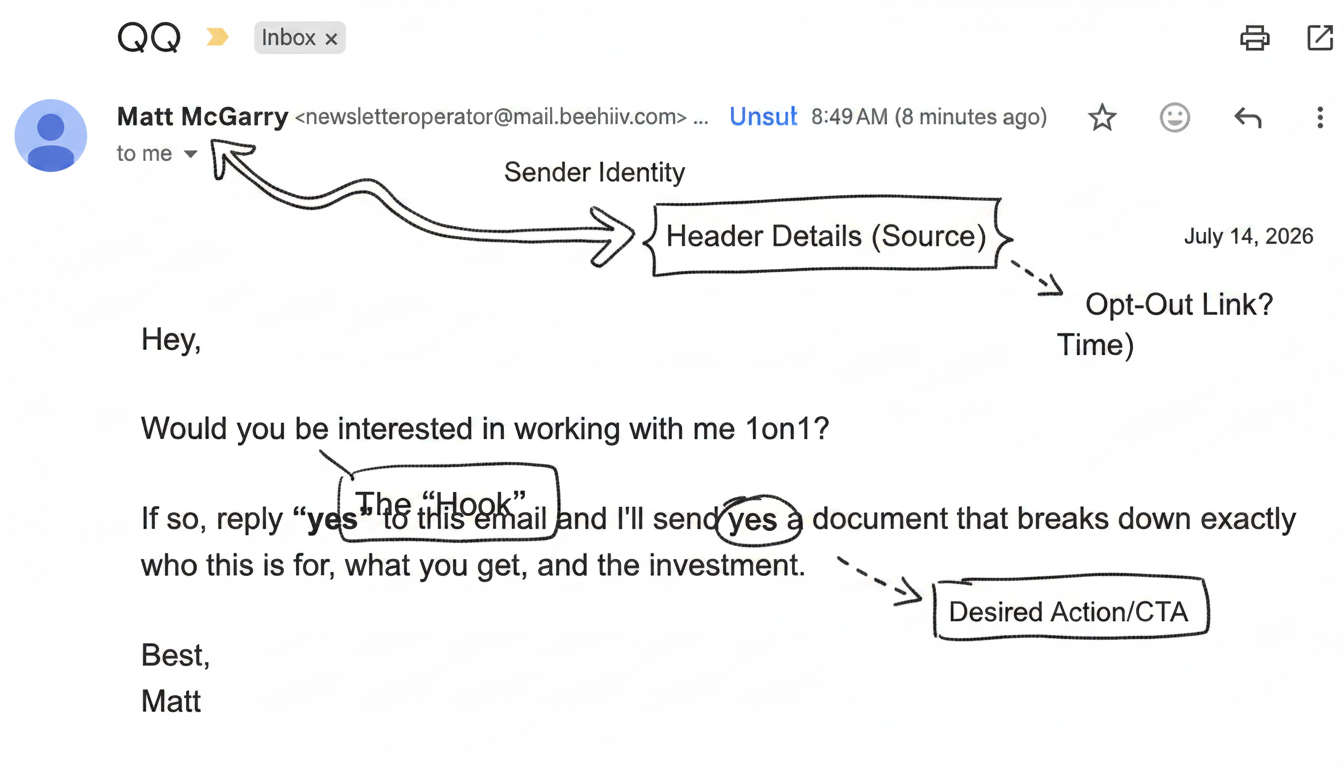This screenshot has height=768, width=1344.
Task: Click the Desired Action/CTA annotation box
Action: pyautogui.click(x=1069, y=610)
